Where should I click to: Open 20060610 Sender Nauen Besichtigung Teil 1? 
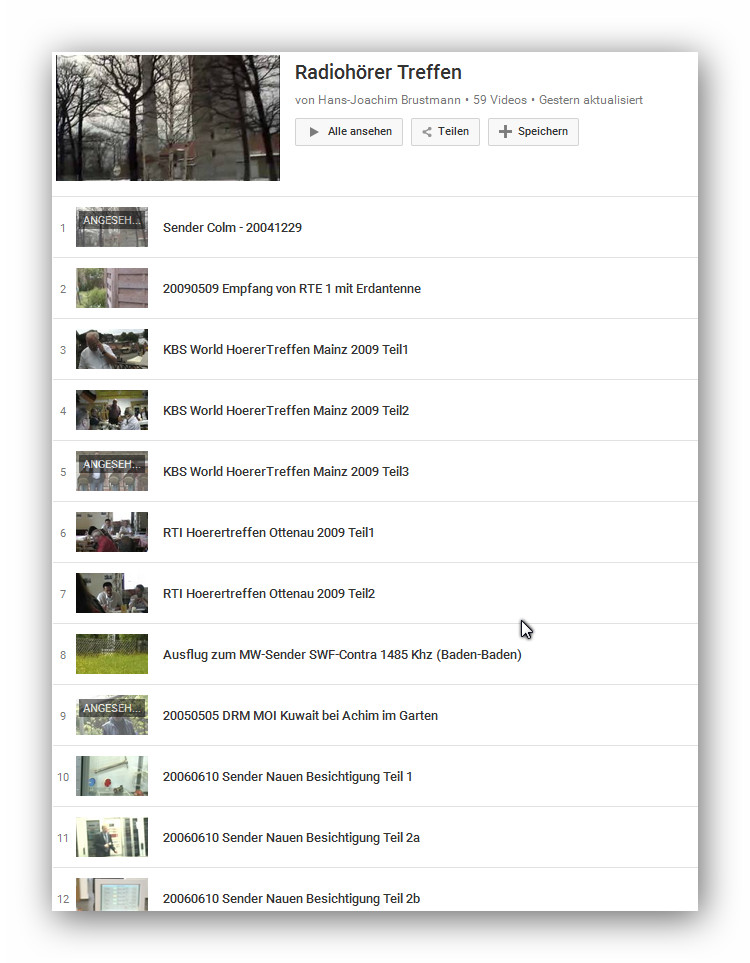pyautogui.click(x=287, y=777)
